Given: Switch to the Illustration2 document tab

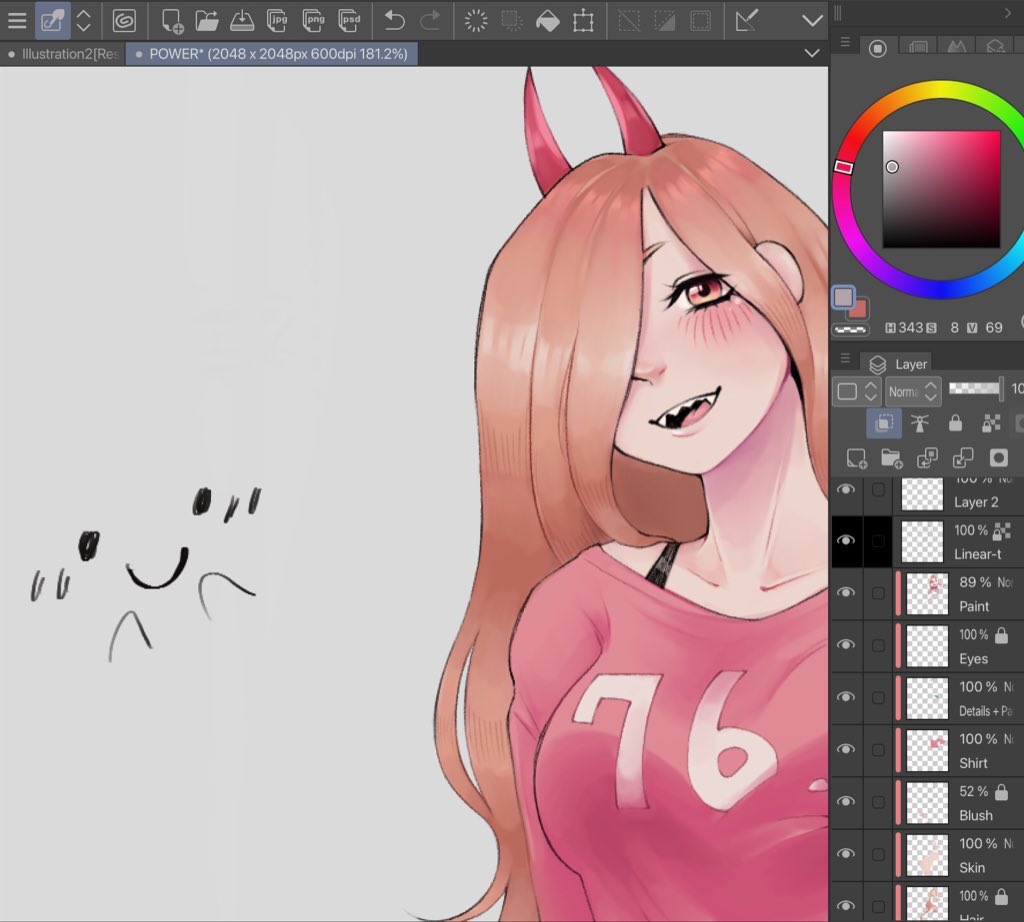Looking at the screenshot, I should 63,54.
